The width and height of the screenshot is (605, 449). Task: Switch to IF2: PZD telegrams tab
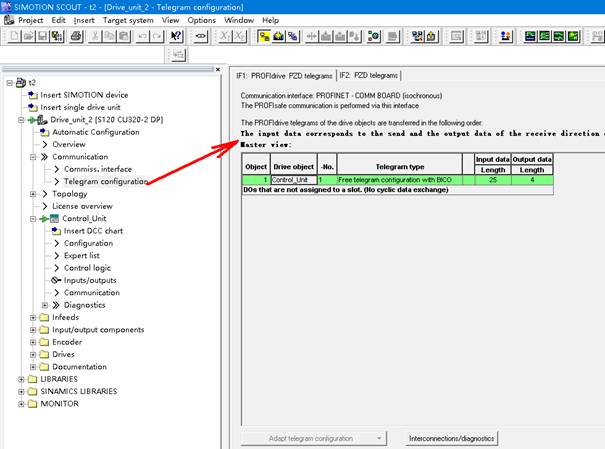(368, 75)
